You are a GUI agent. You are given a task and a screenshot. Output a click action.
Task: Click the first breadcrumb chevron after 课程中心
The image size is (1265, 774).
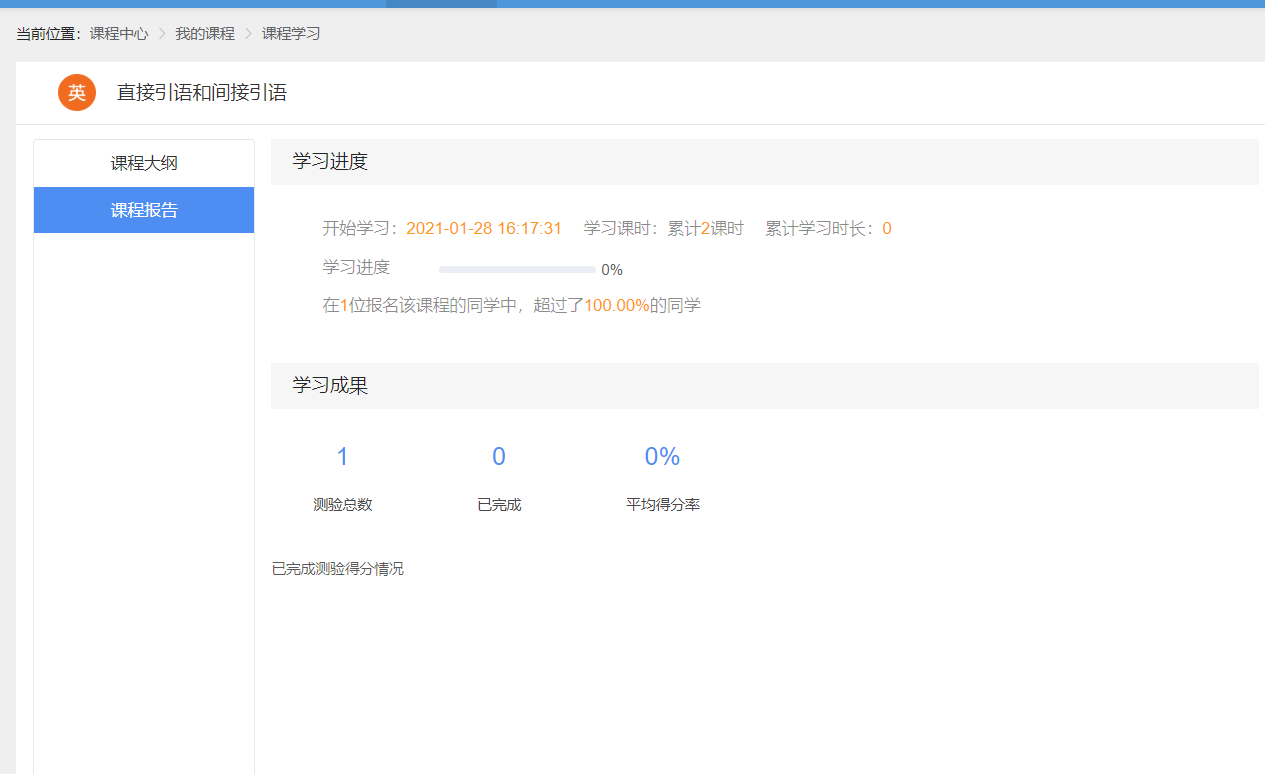click(162, 34)
